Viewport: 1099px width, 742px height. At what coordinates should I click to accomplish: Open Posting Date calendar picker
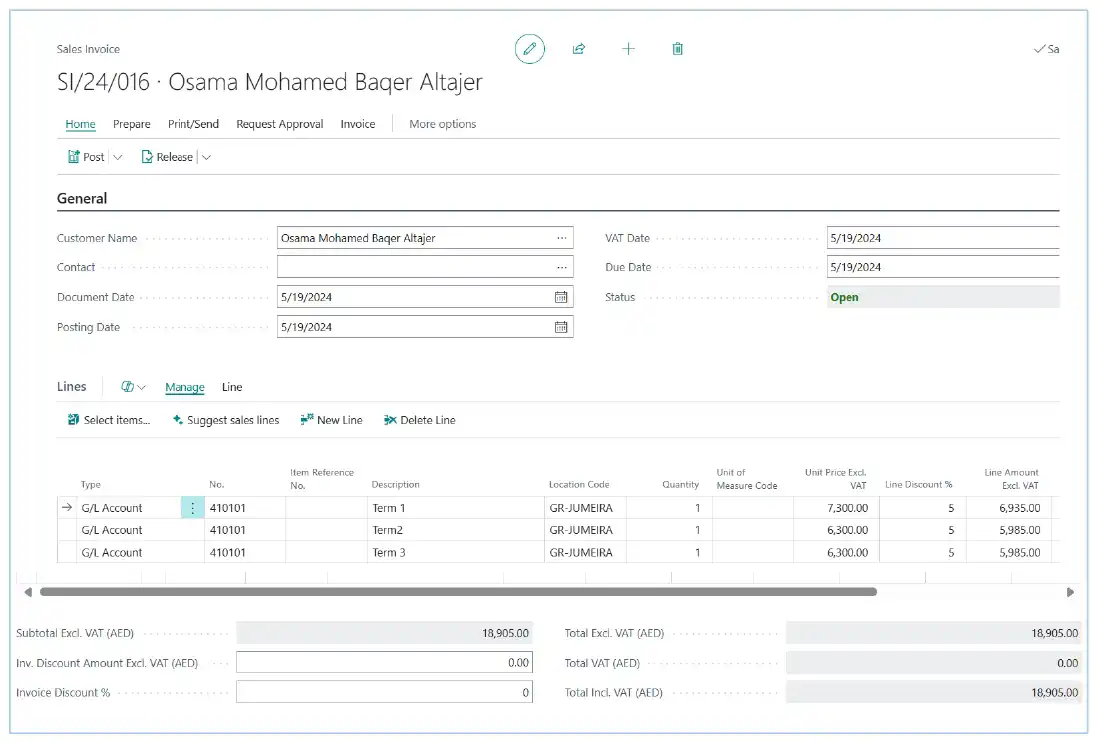[561, 327]
